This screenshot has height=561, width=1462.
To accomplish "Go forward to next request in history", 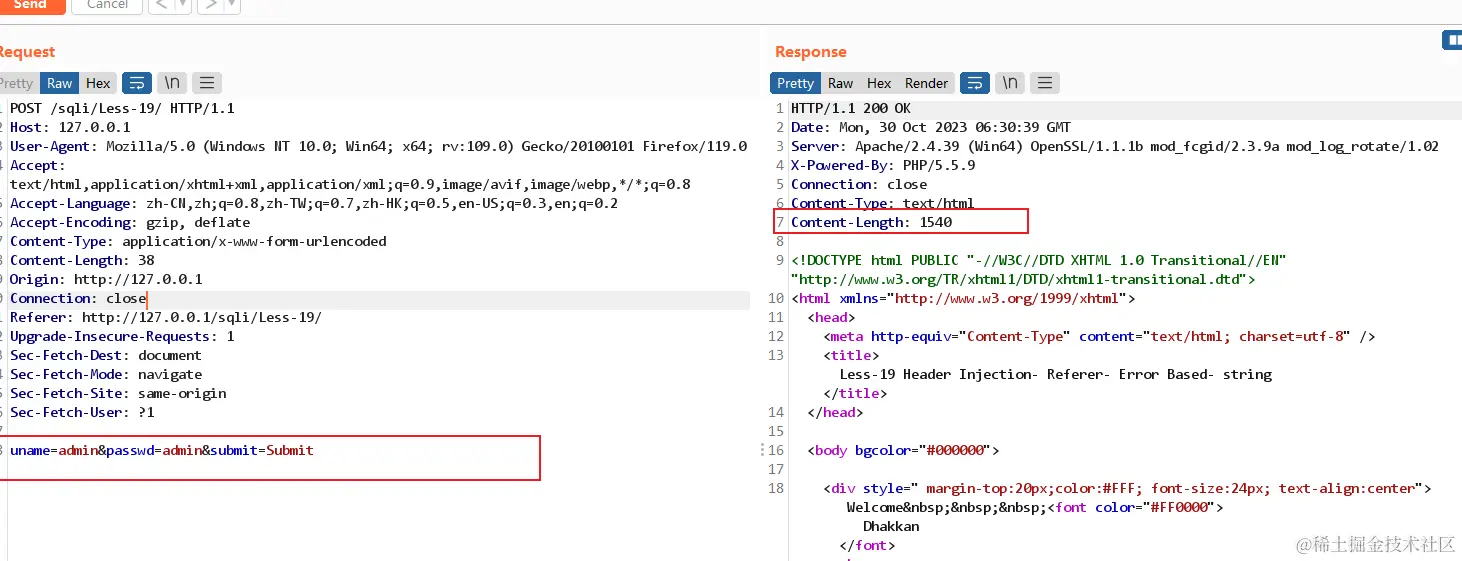I will pyautogui.click(x=209, y=5).
